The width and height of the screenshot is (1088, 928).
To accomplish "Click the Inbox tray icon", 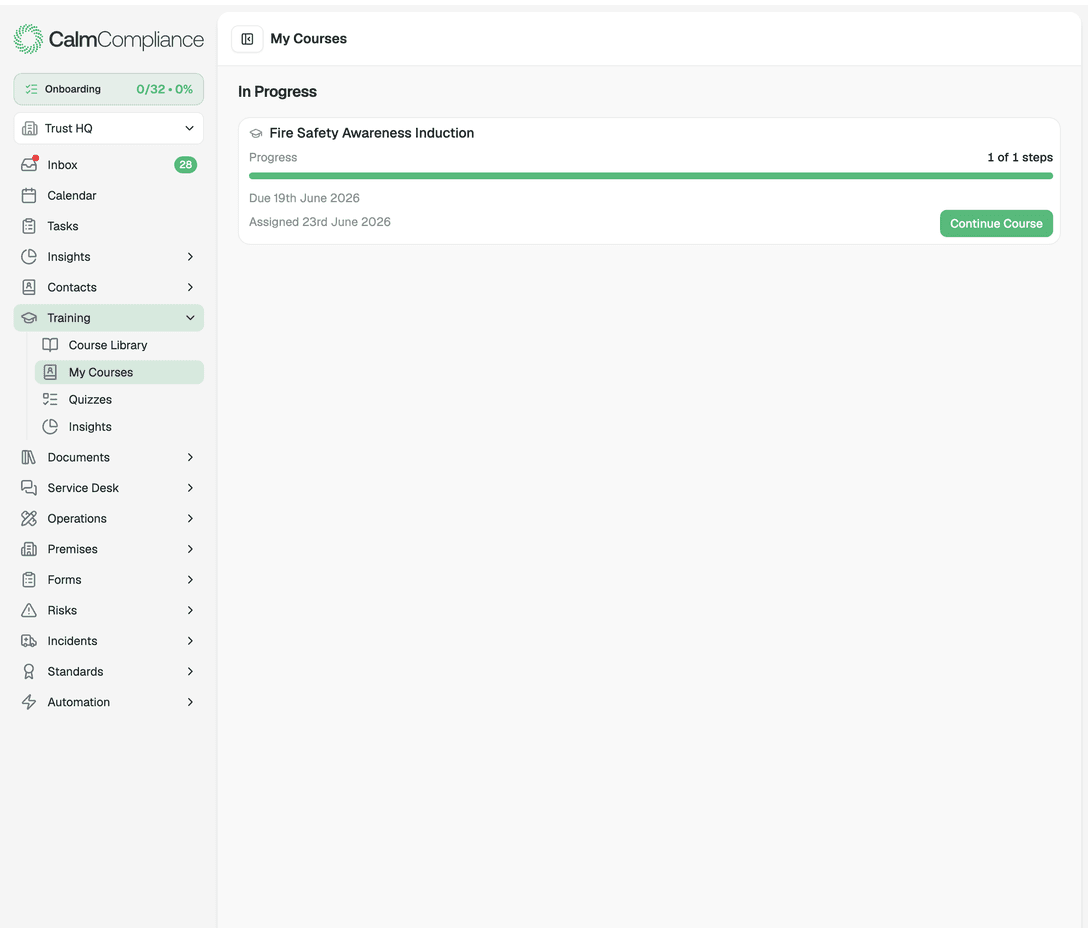I will point(29,164).
